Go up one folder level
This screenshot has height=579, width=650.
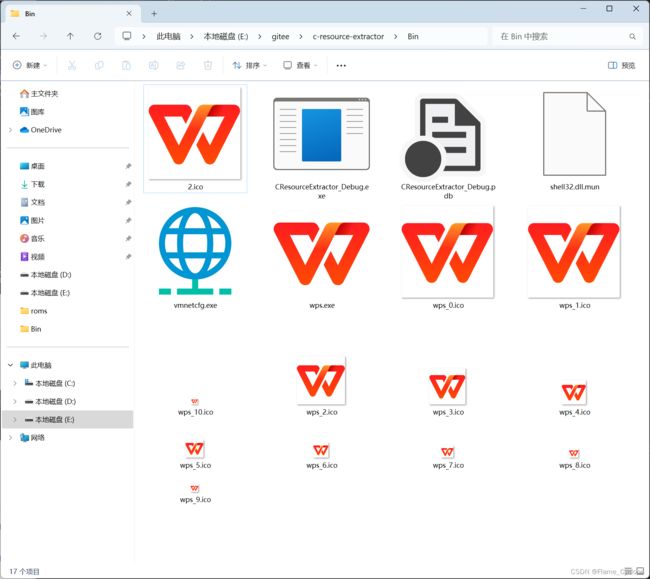point(70,36)
